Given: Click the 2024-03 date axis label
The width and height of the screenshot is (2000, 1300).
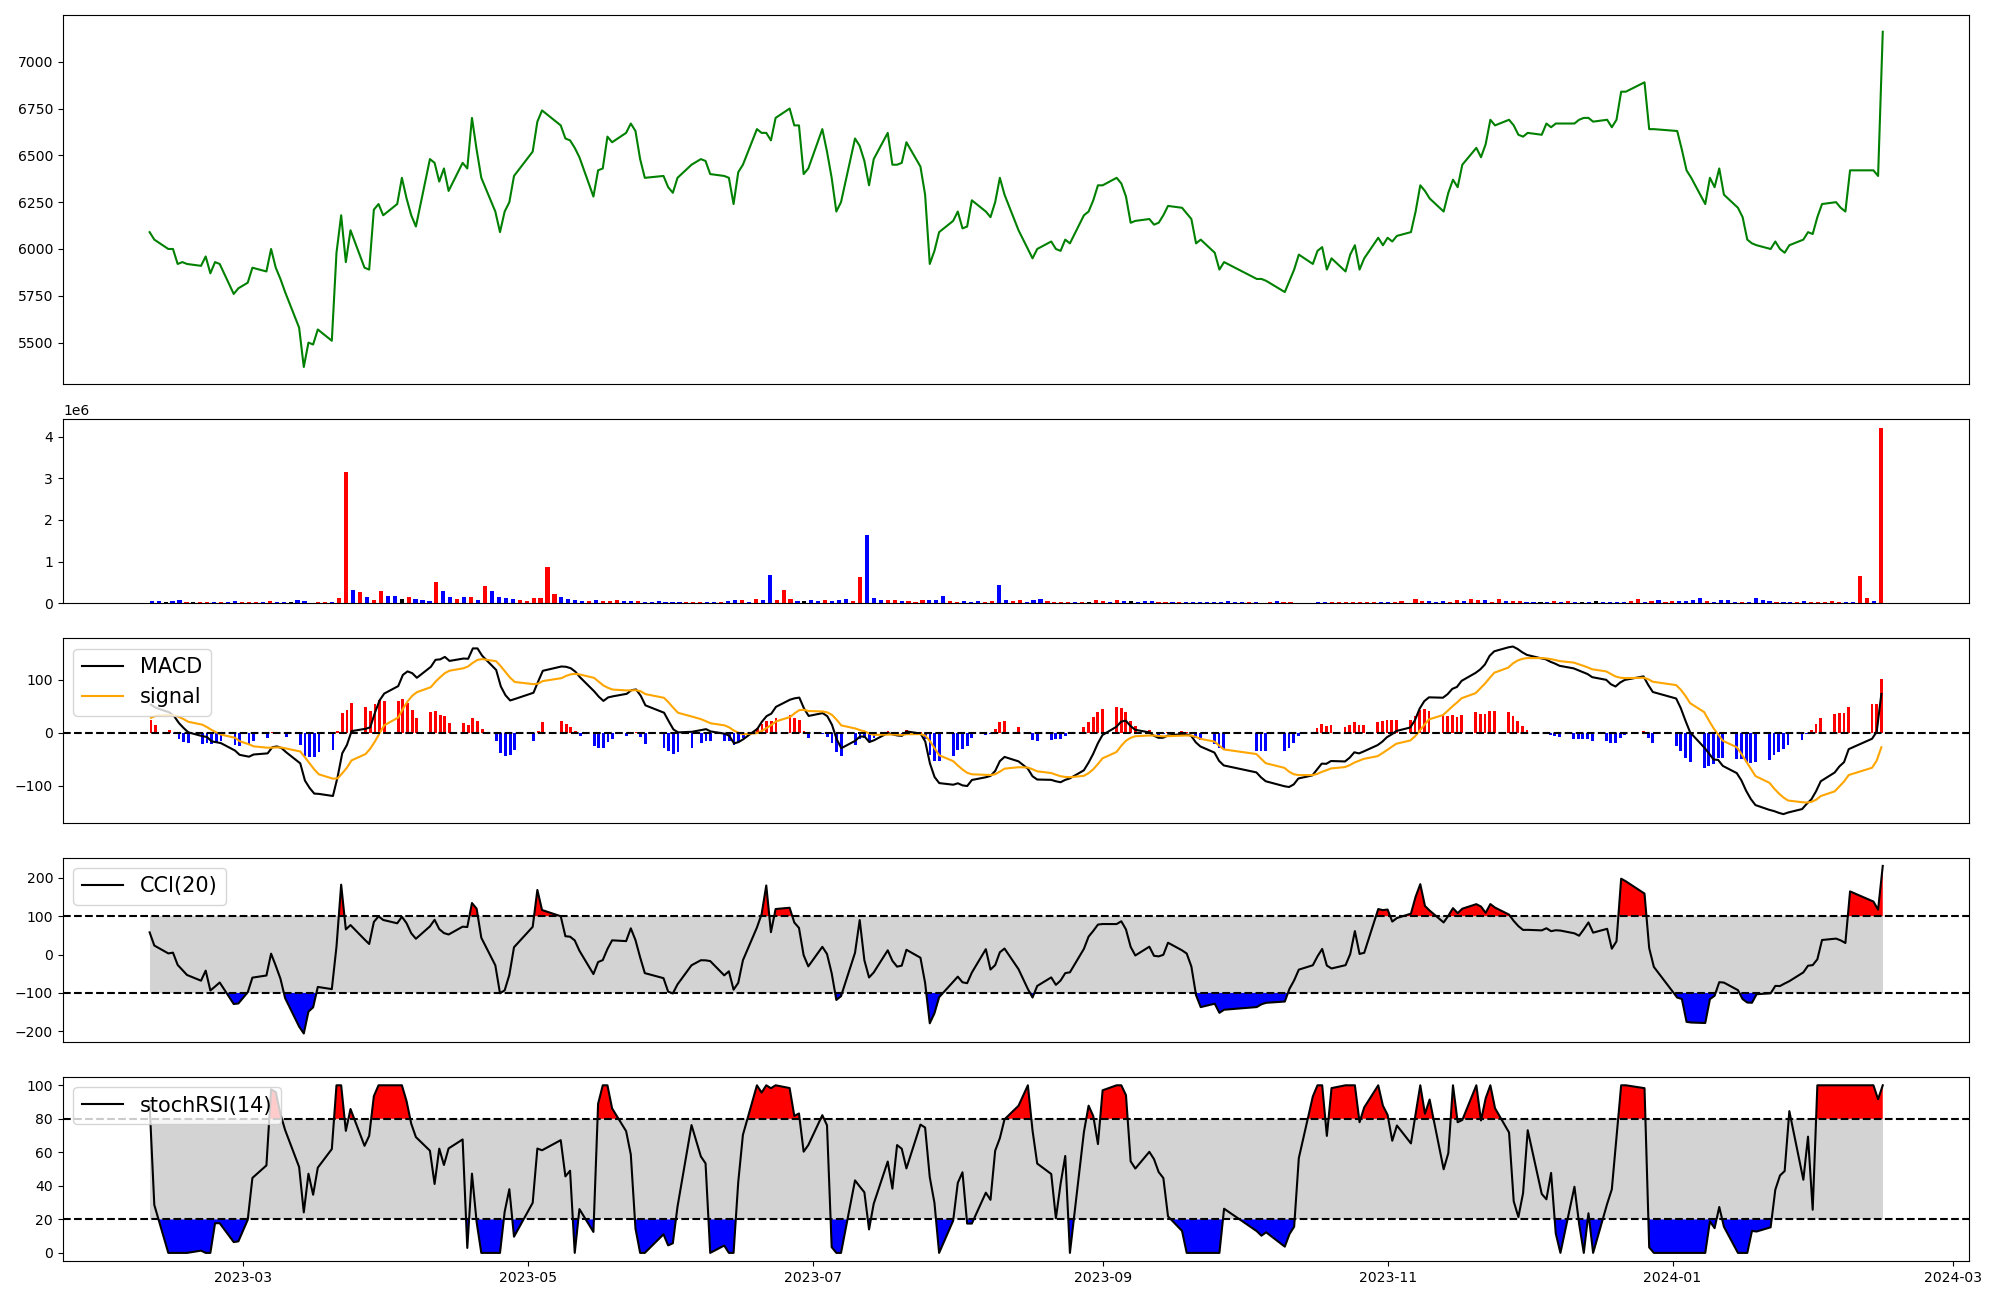Looking at the screenshot, I should [1953, 1276].
